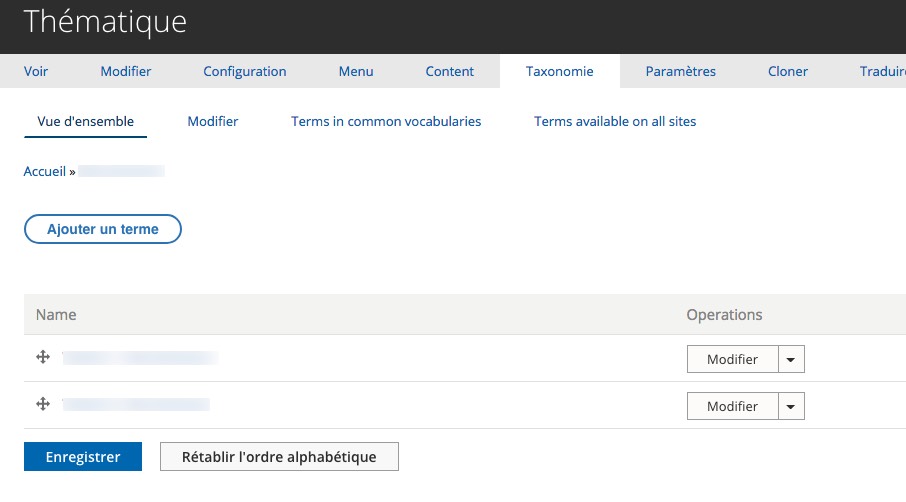Switch to the Menu tab
The height and width of the screenshot is (502, 906).
[356, 71]
